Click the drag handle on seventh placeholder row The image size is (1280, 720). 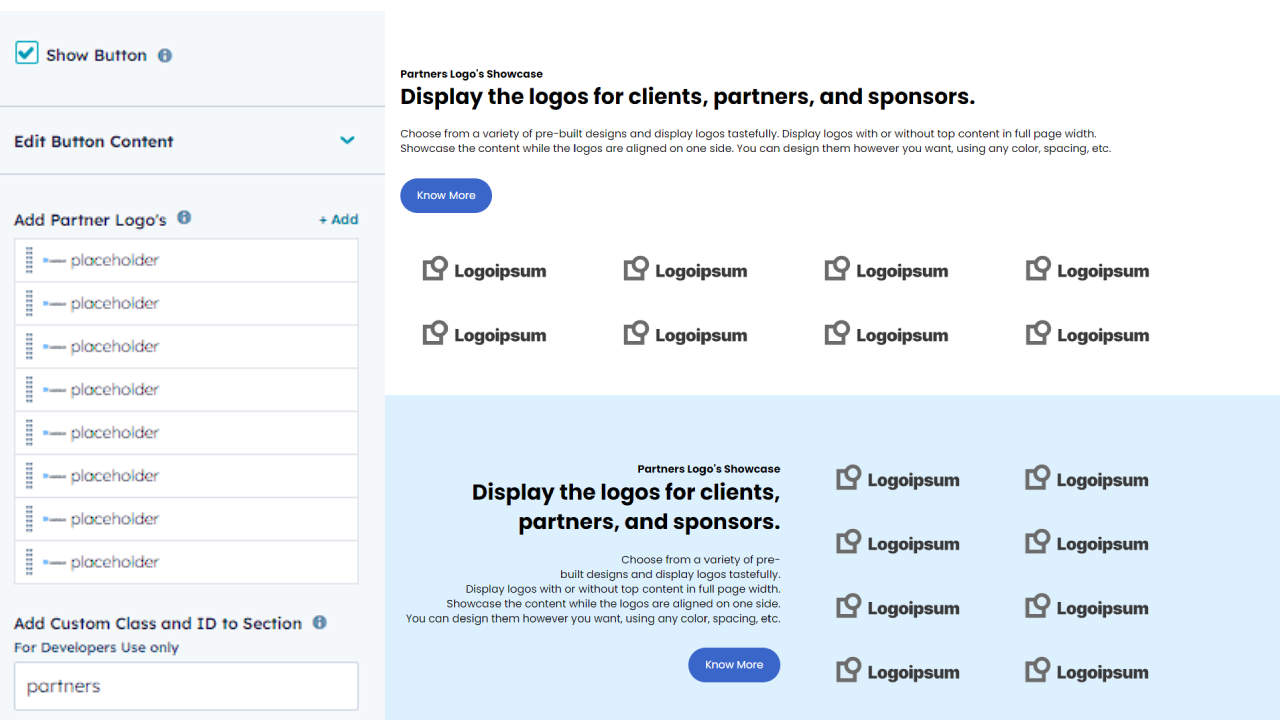[x=29, y=518]
